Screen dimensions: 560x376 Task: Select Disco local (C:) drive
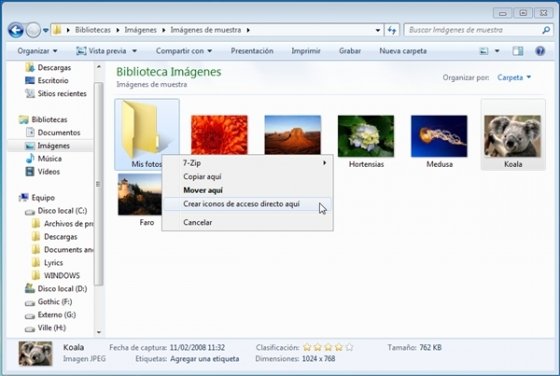(x=56, y=211)
